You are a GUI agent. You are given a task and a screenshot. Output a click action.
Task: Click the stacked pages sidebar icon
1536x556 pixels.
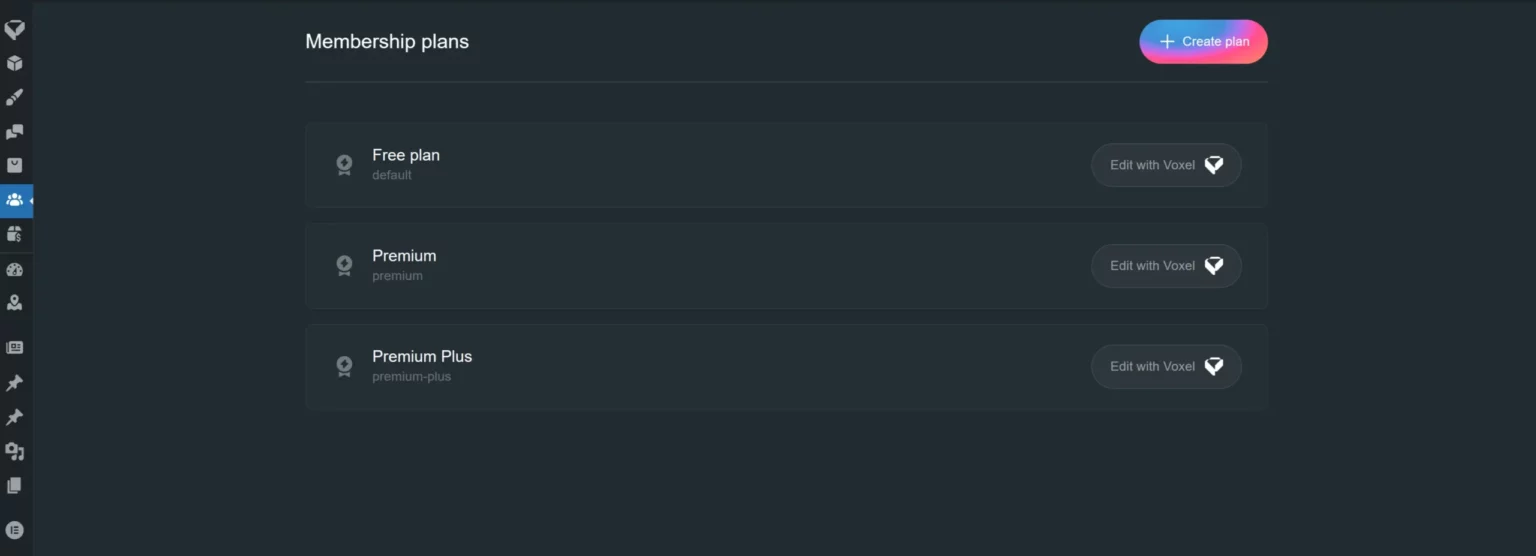[x=14, y=486]
